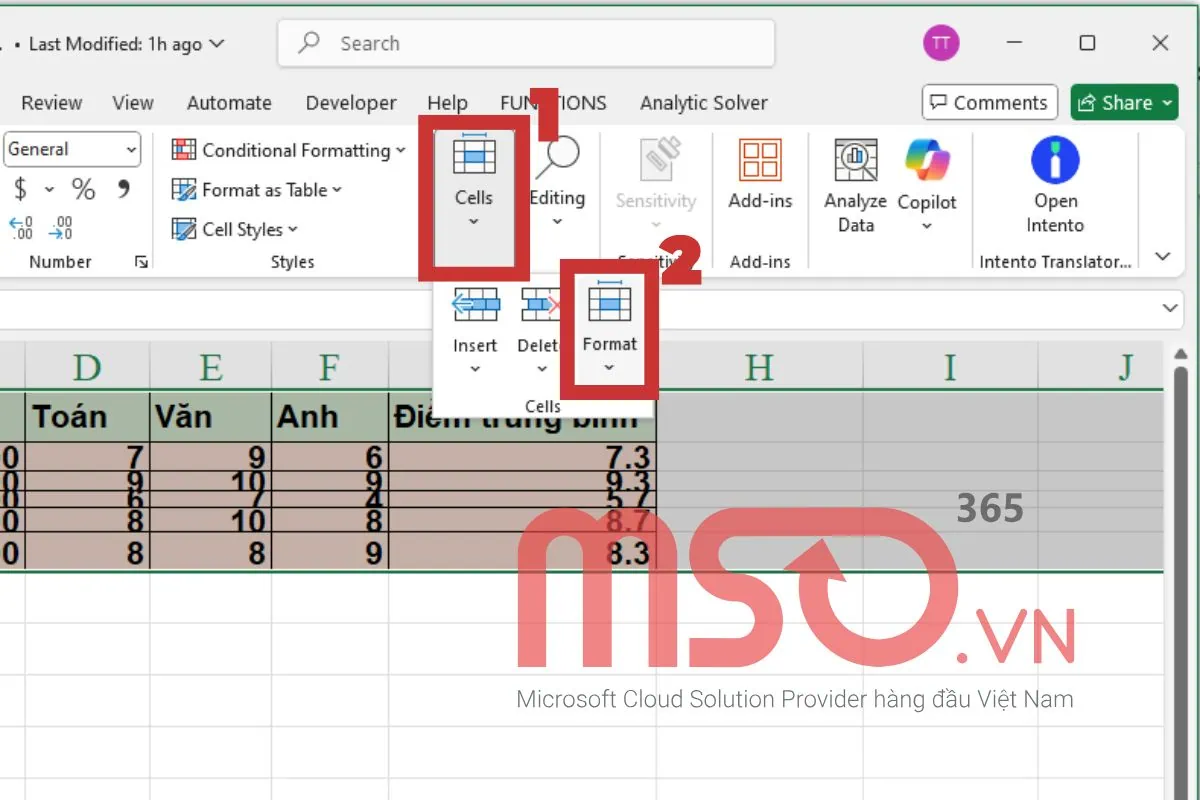Expand the Format as Table menu

[258, 190]
